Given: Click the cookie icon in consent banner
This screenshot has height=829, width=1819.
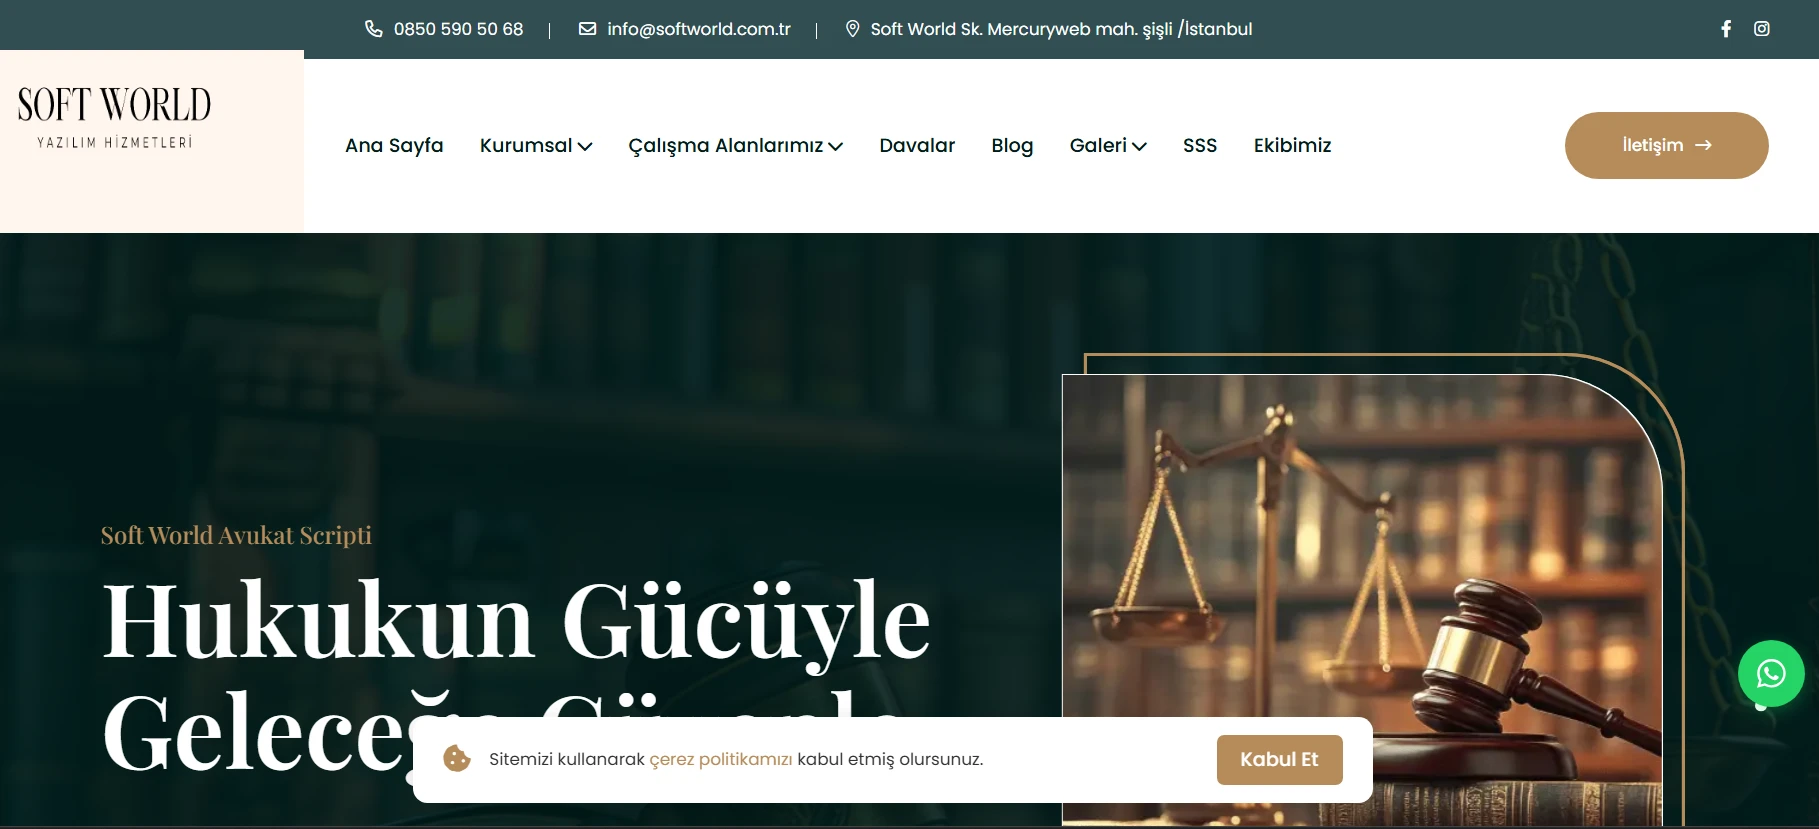Looking at the screenshot, I should tap(457, 759).
